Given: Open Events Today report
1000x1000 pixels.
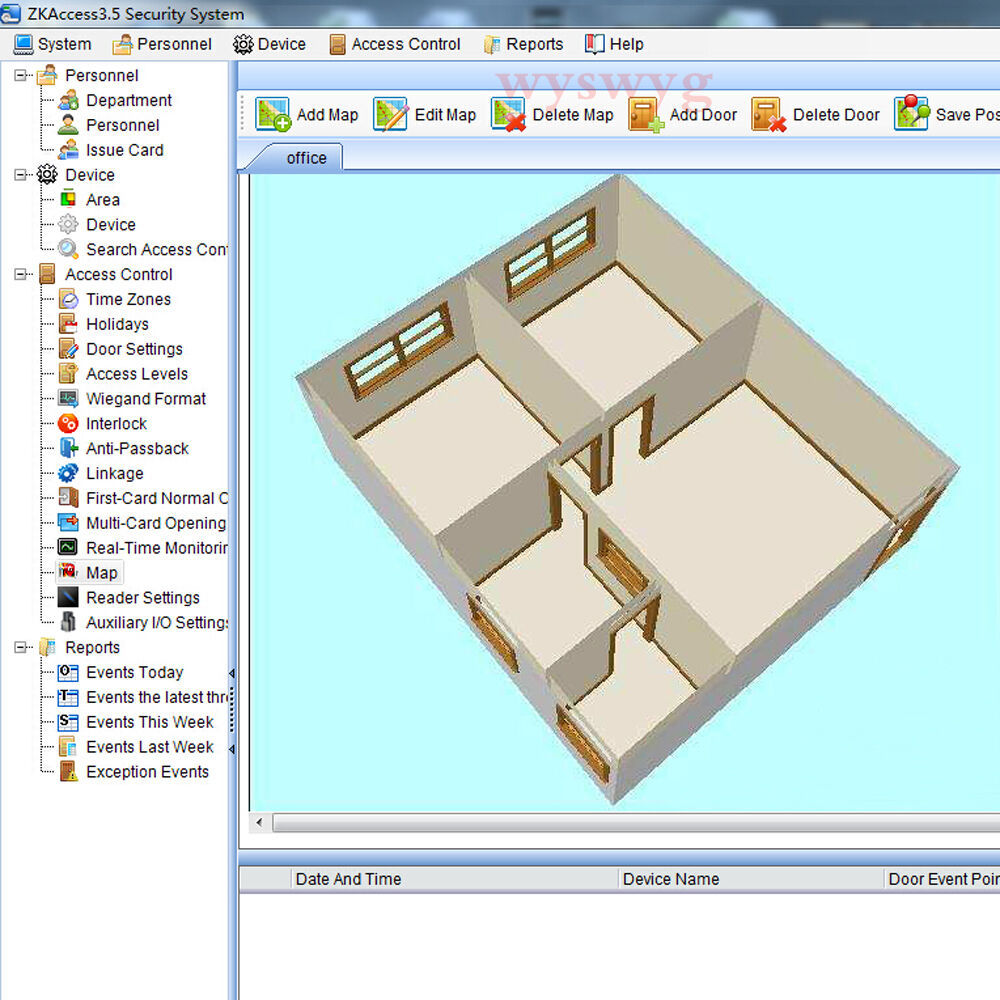Looking at the screenshot, I should pyautogui.click(x=134, y=673).
